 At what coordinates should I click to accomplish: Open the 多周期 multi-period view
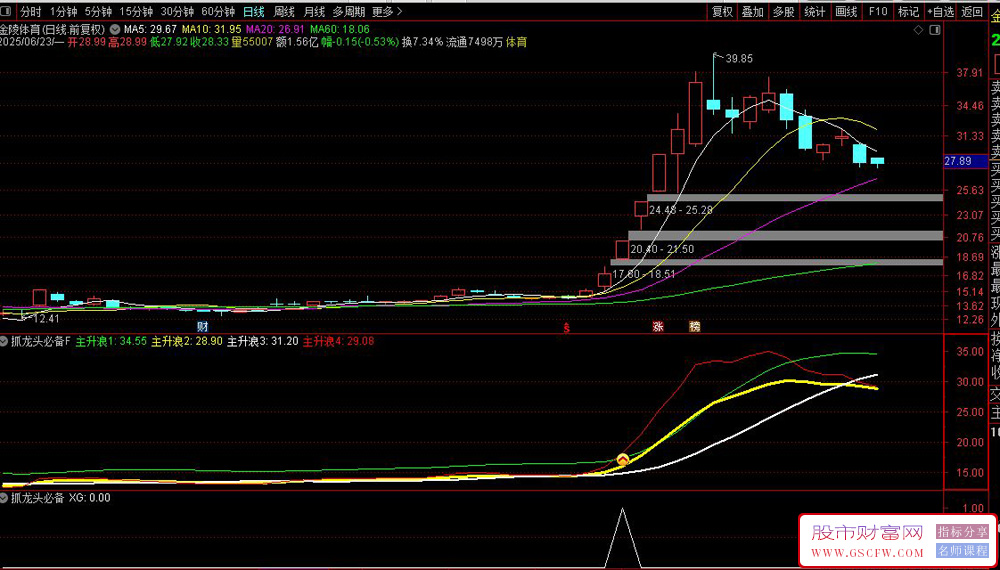pos(348,11)
